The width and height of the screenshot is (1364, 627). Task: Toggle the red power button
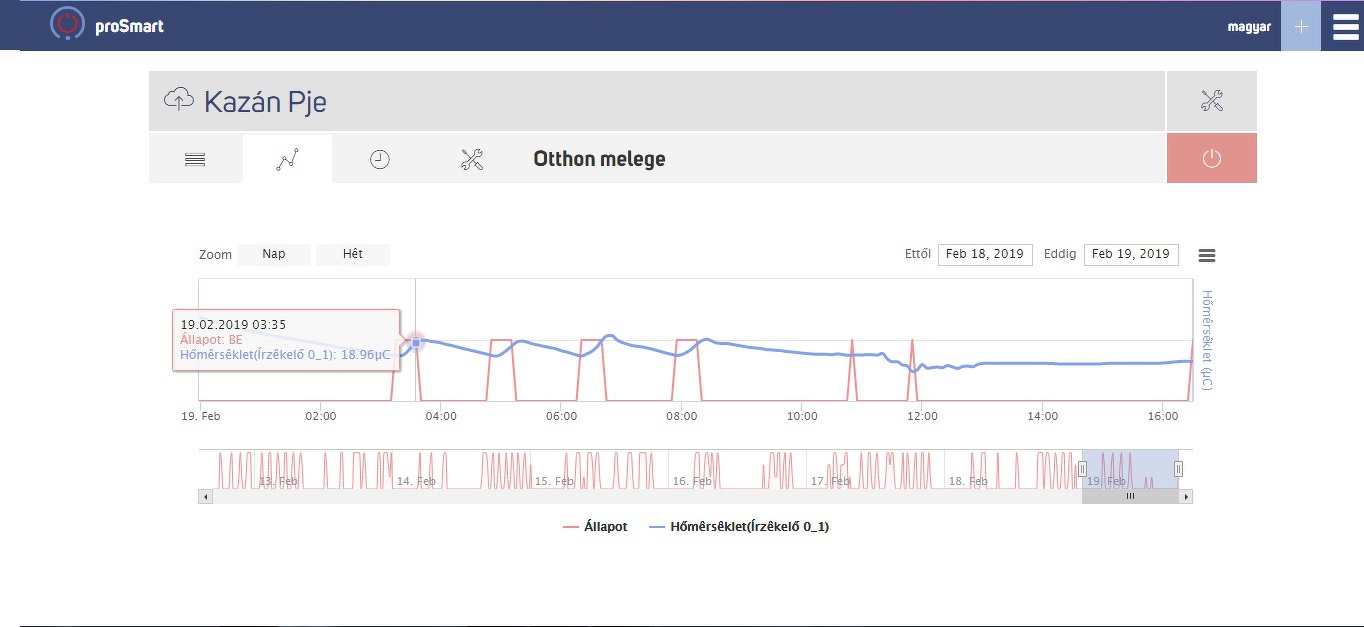point(1211,159)
